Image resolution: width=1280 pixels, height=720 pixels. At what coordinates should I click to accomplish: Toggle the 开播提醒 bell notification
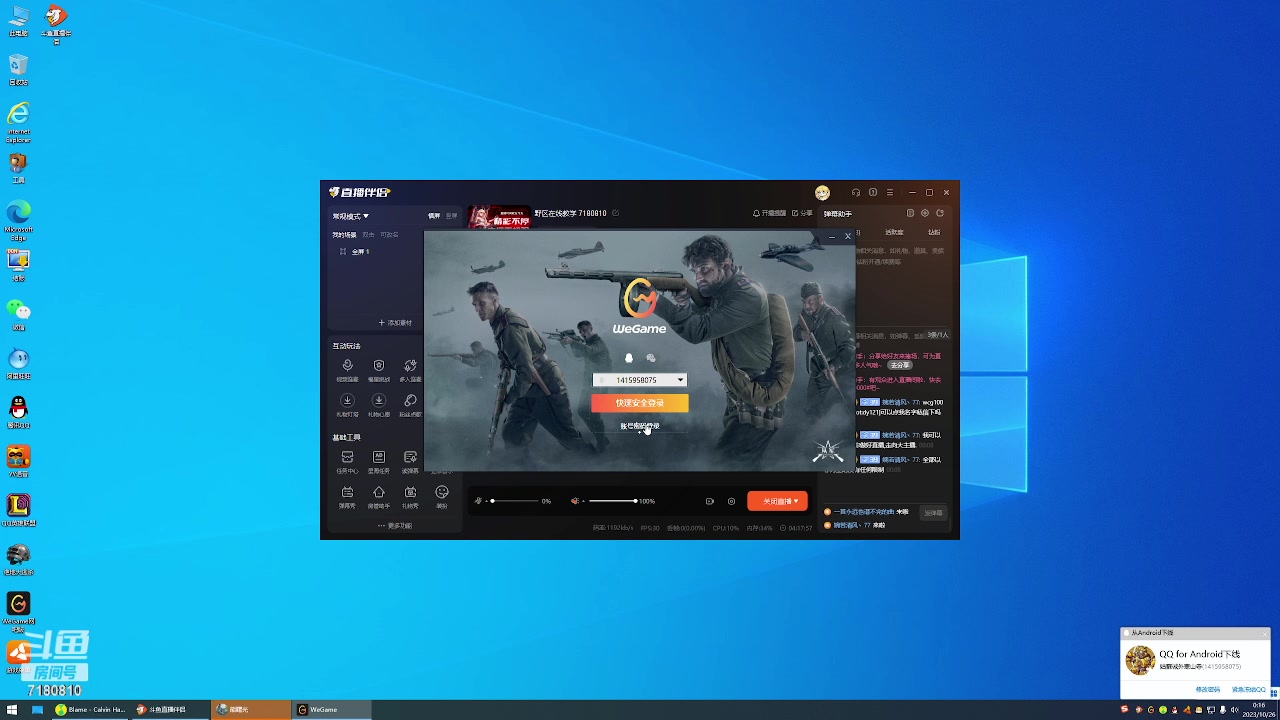click(769, 213)
